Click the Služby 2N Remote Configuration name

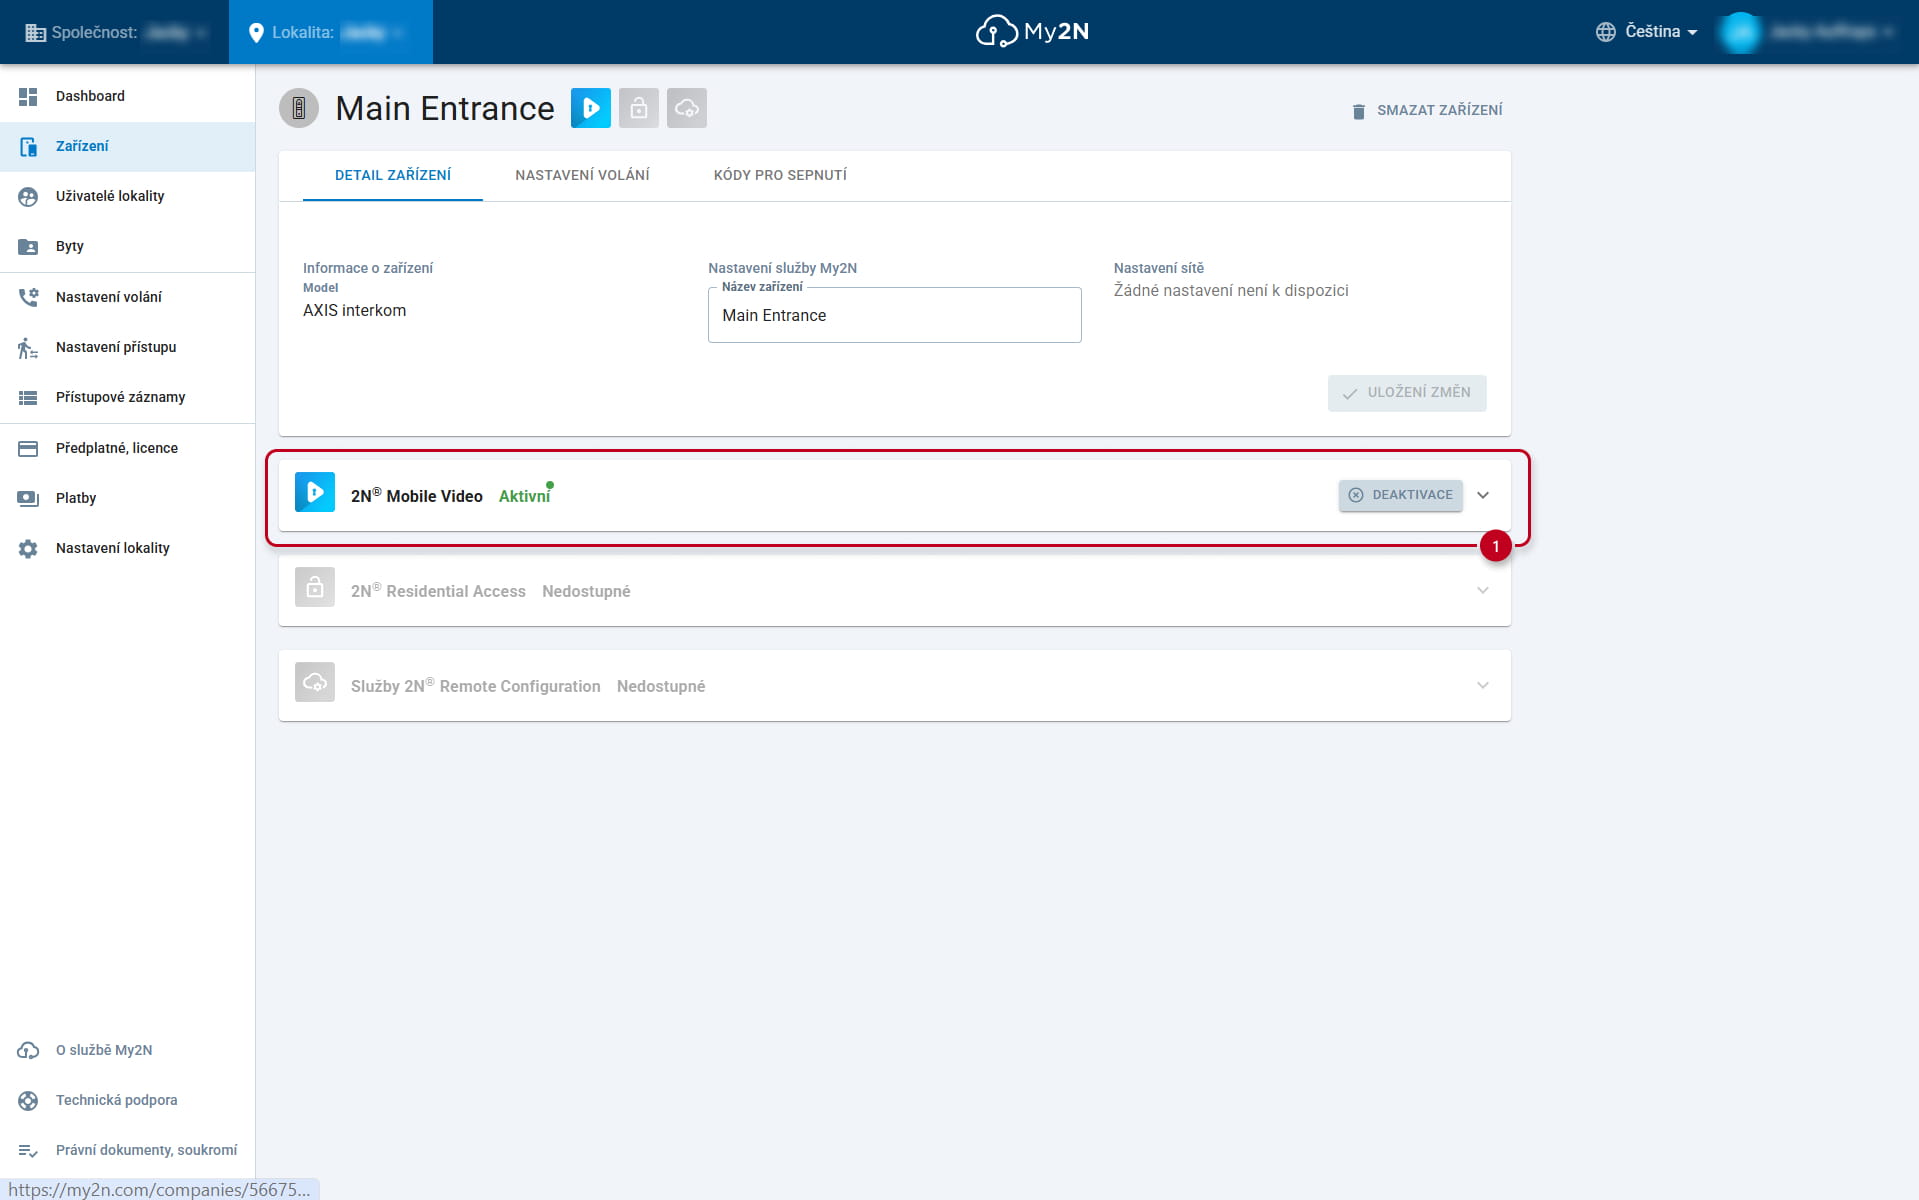tap(476, 685)
